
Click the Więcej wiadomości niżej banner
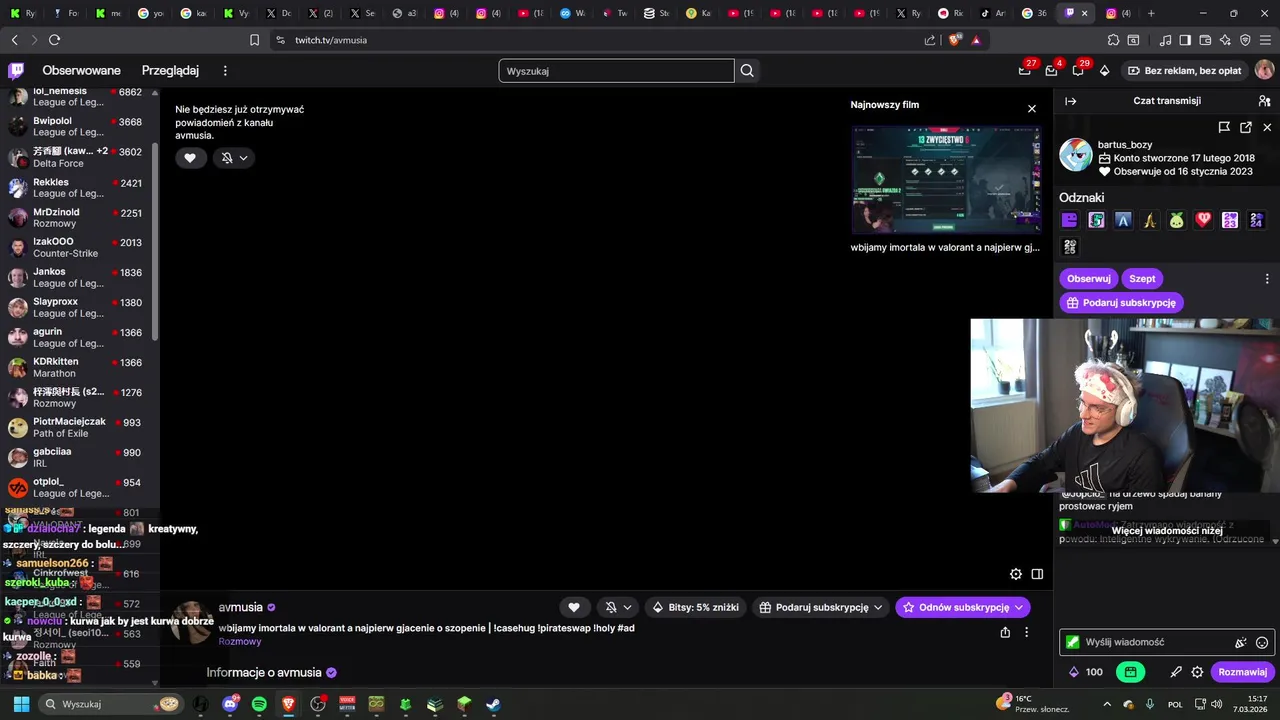point(1166,531)
